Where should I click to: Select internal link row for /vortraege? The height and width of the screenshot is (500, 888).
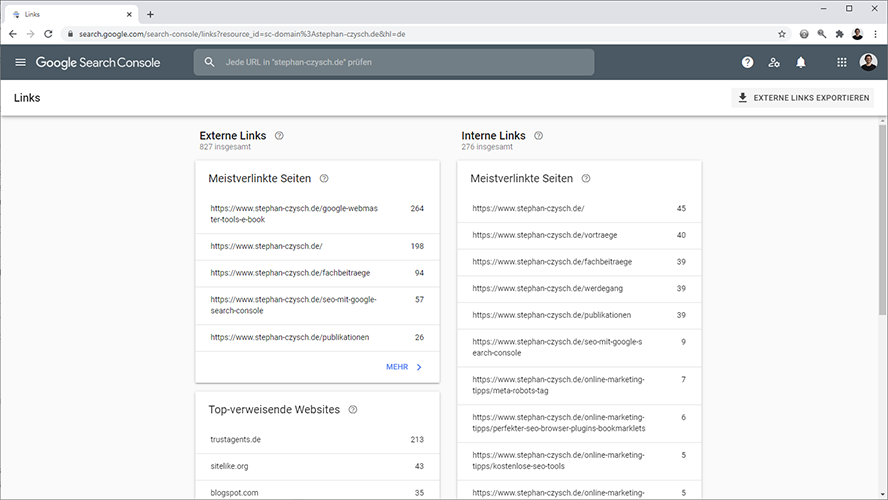(579, 235)
